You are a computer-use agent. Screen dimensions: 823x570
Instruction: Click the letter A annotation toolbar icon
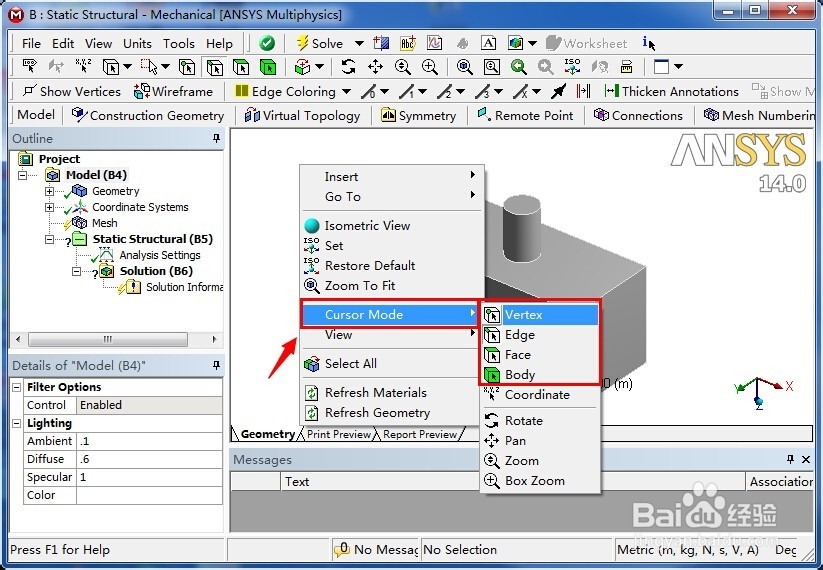click(488, 43)
